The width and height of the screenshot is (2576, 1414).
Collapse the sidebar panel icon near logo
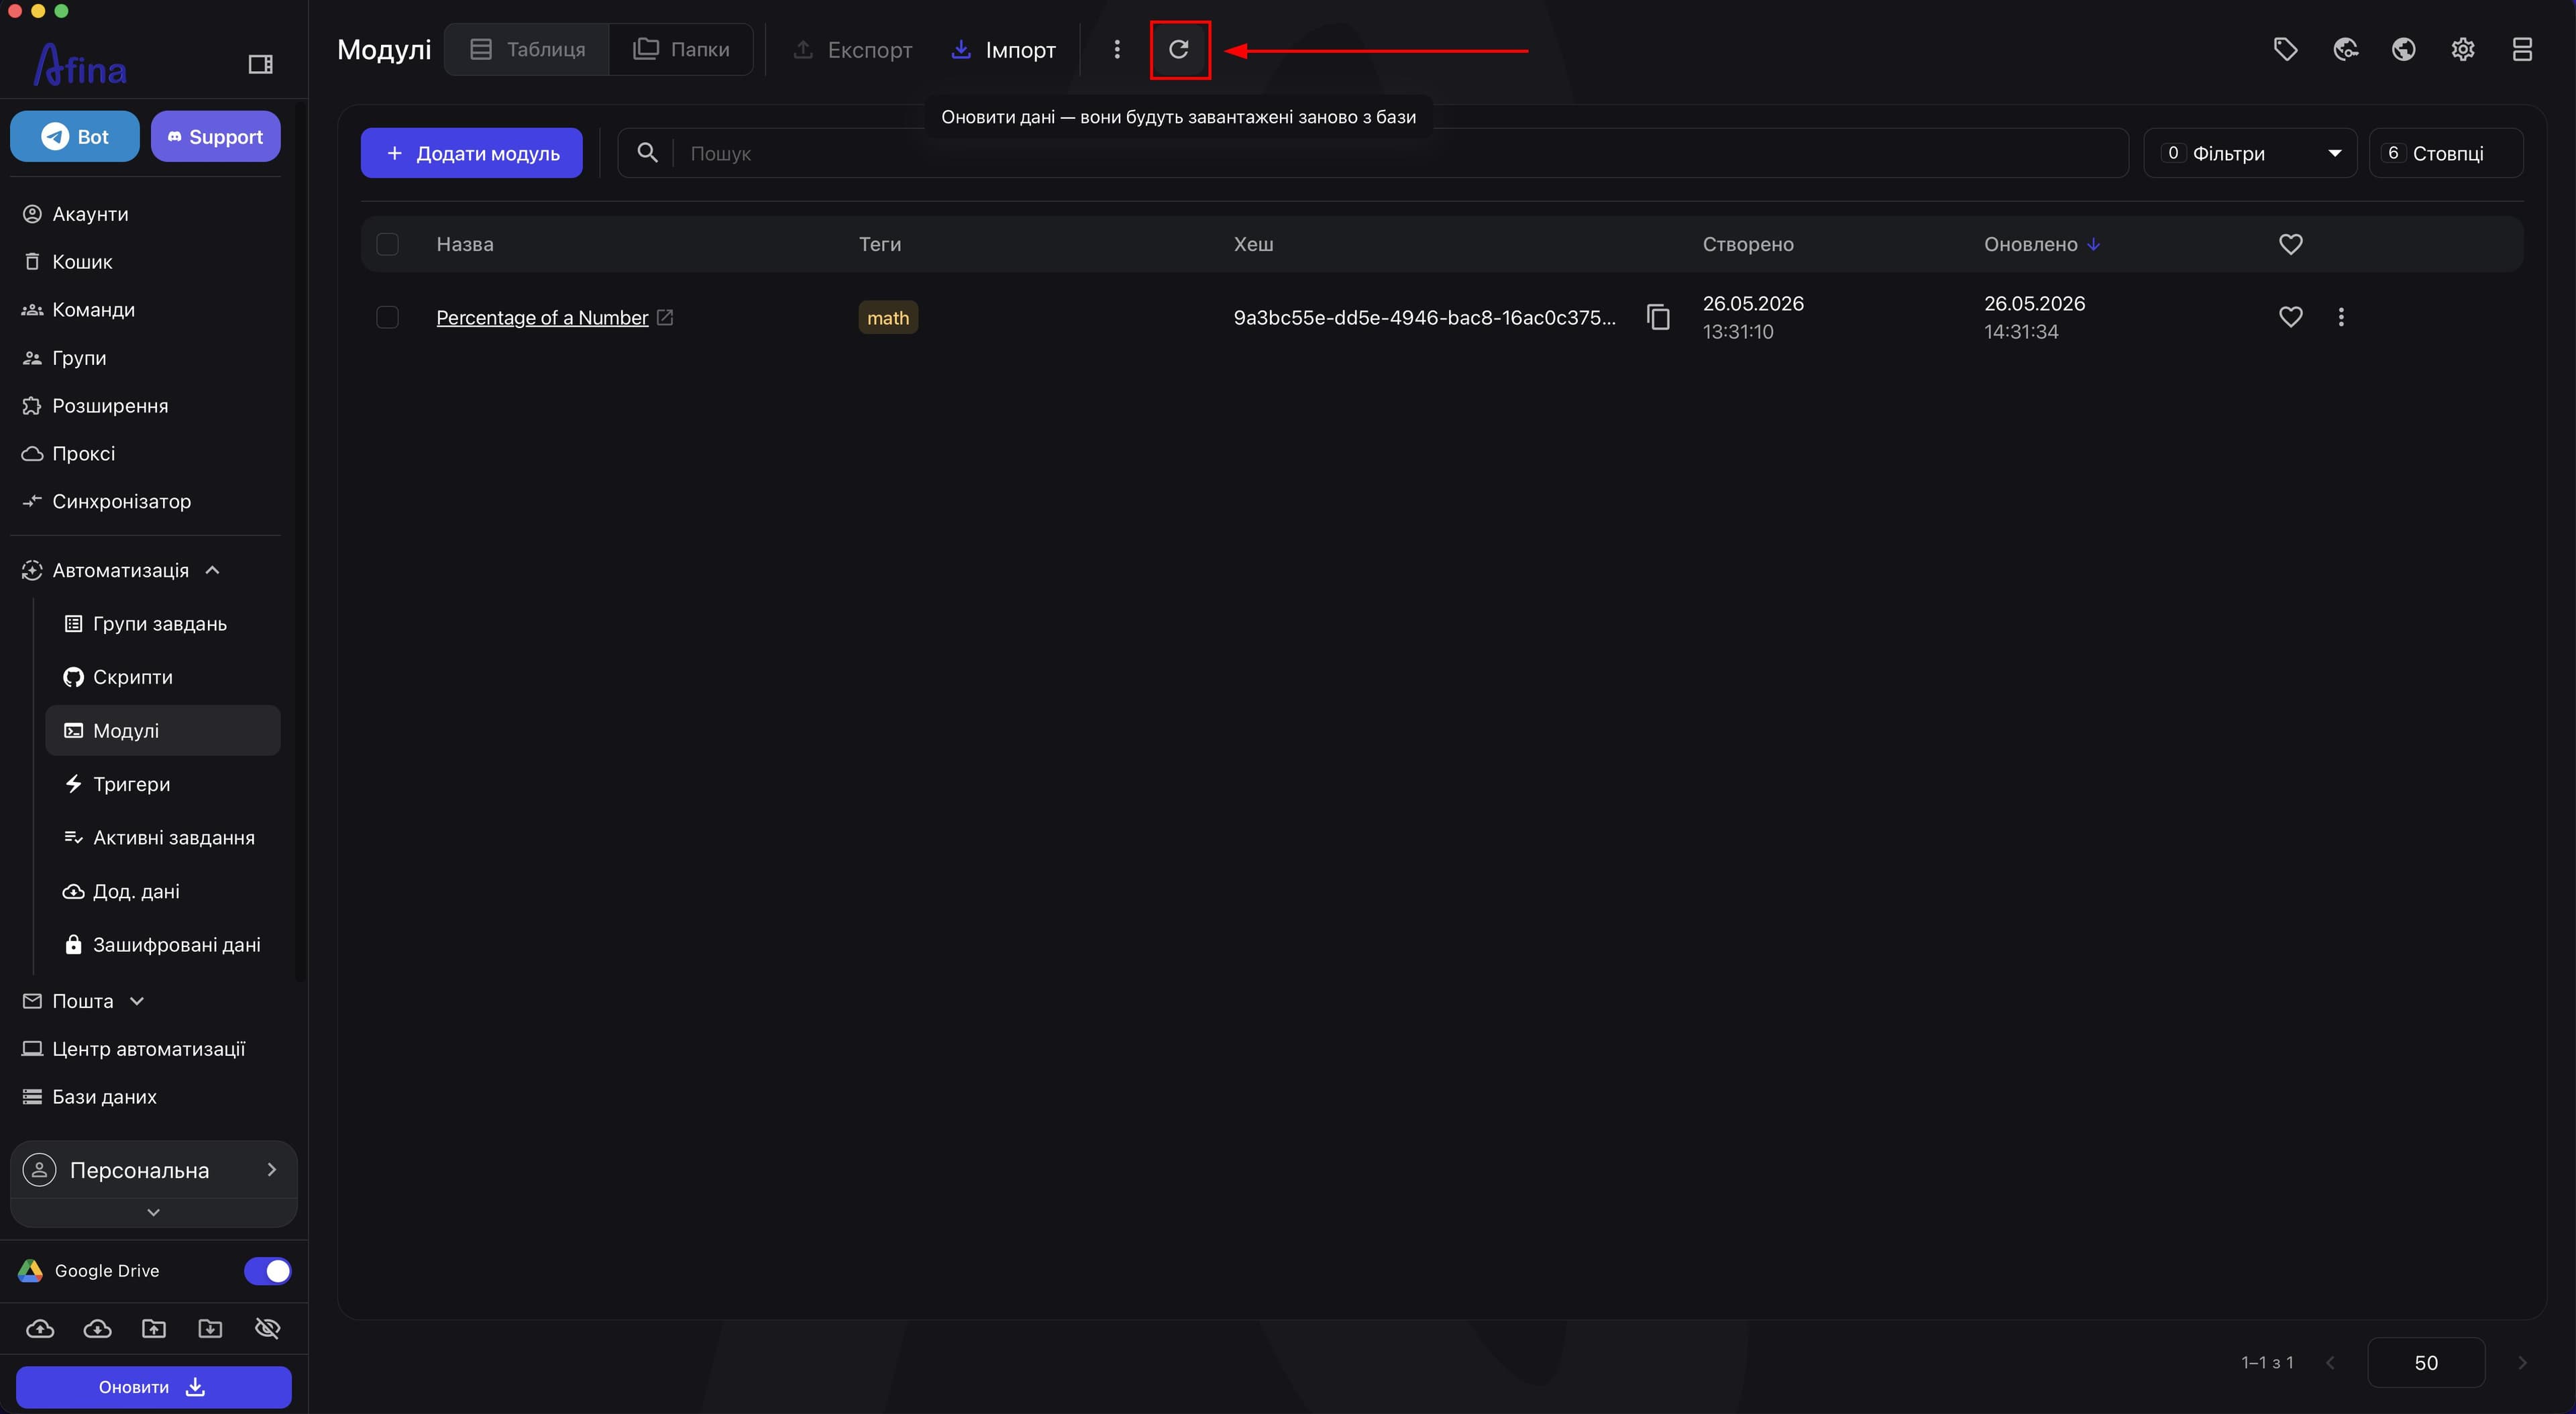click(260, 64)
